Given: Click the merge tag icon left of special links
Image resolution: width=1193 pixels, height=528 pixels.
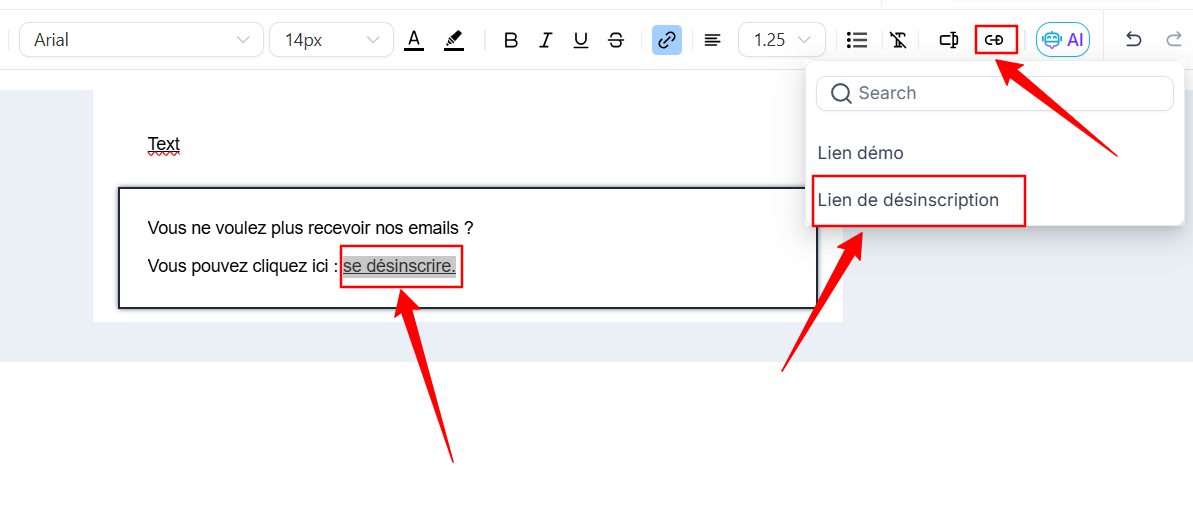Looking at the screenshot, I should point(949,40).
